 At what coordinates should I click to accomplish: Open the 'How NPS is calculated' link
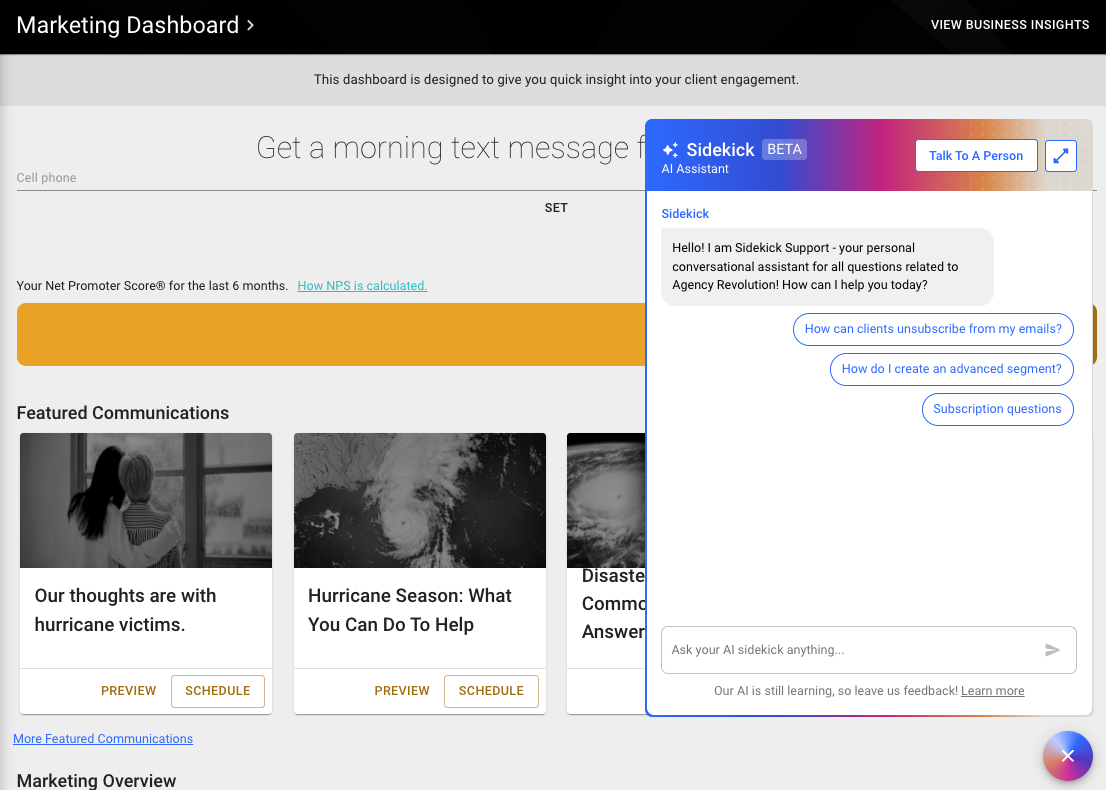362,285
